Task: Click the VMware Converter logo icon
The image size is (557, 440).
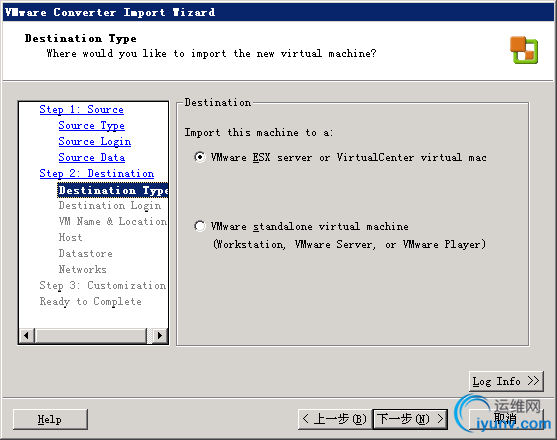Action: tap(524, 50)
